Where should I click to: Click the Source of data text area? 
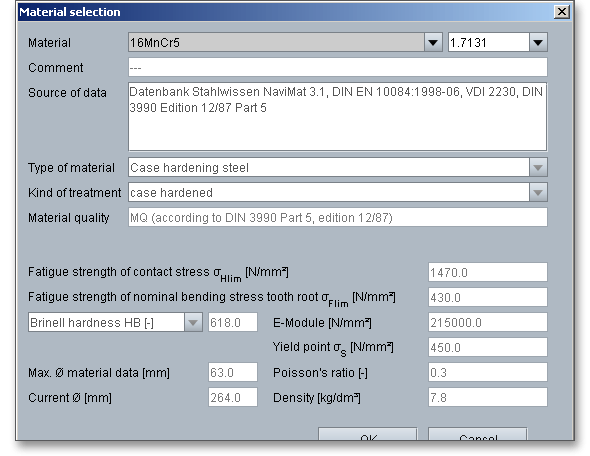(338, 117)
